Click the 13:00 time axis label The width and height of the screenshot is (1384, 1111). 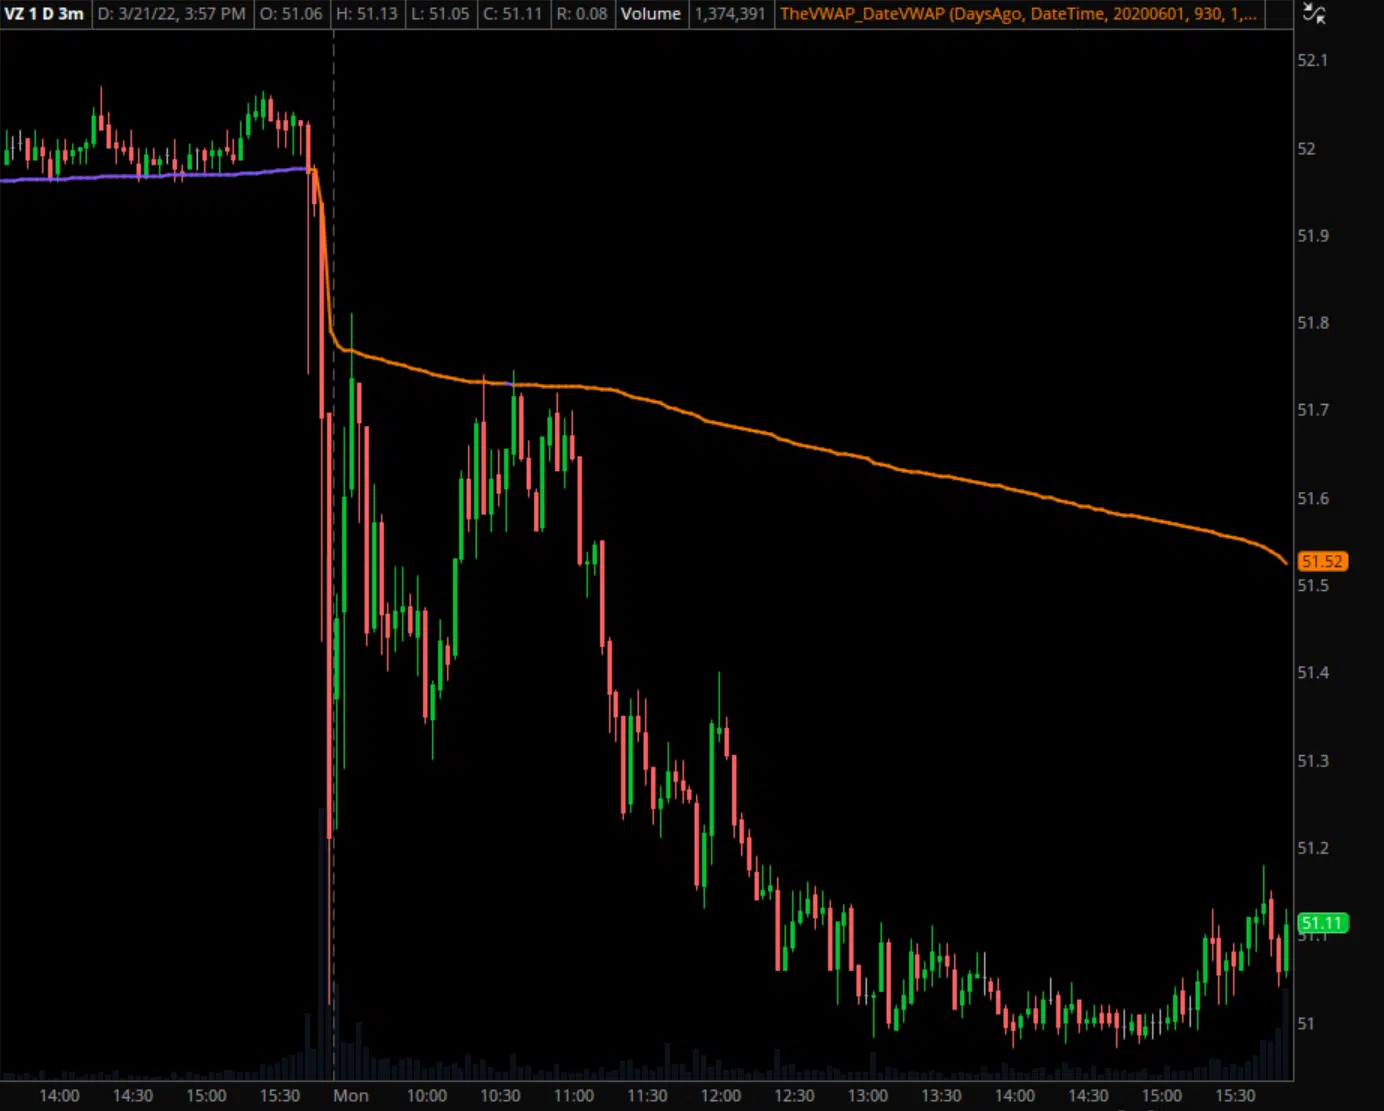(x=868, y=1096)
